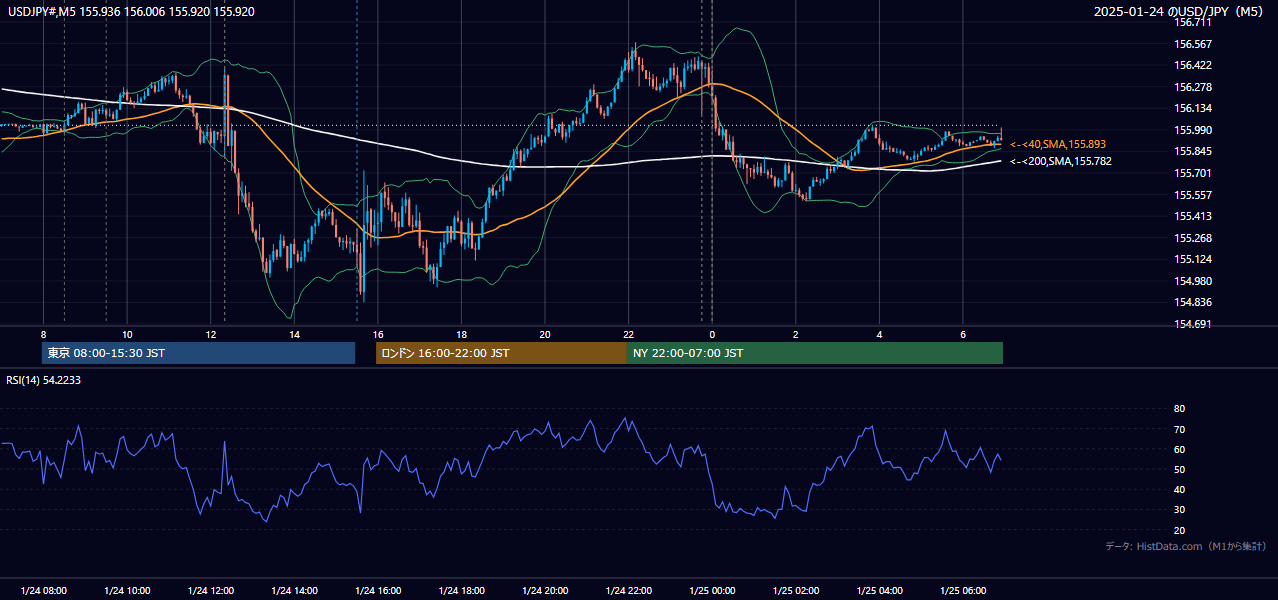Viewport: 1278px width, 600px height.
Task: Click RSI scale value 50
Action: [x=1179, y=469]
